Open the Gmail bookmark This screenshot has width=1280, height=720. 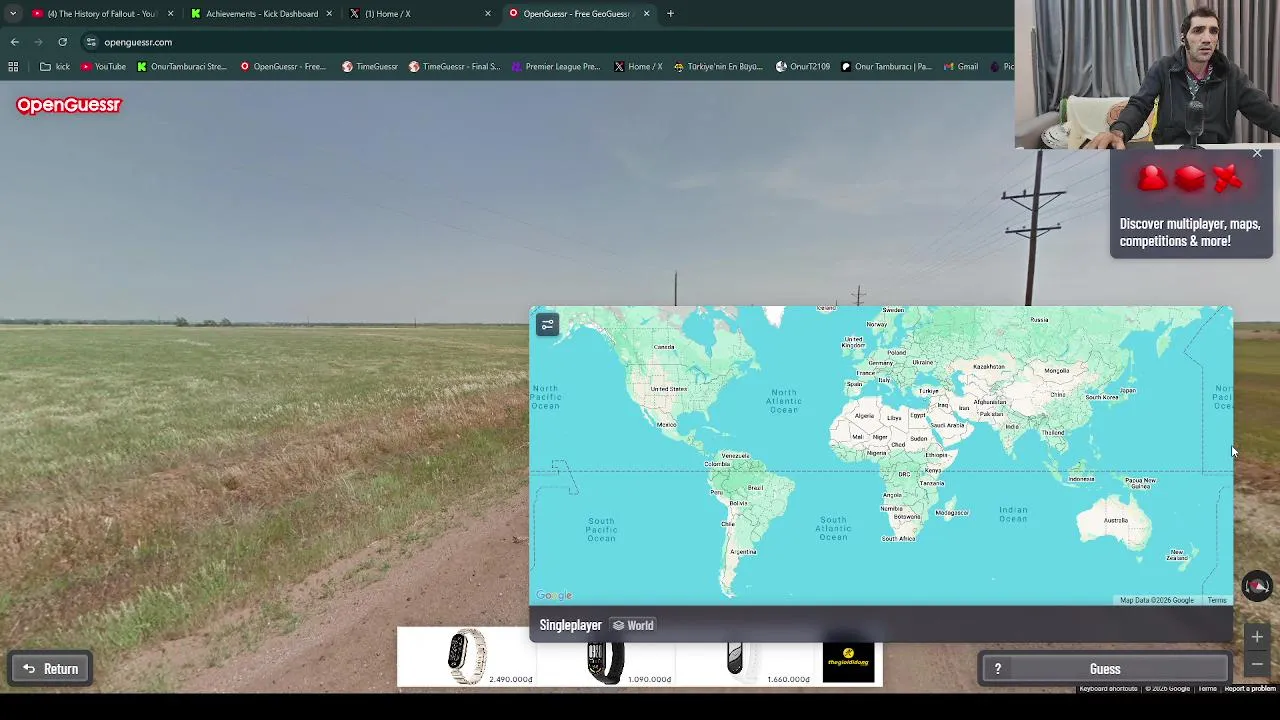[x=960, y=67]
